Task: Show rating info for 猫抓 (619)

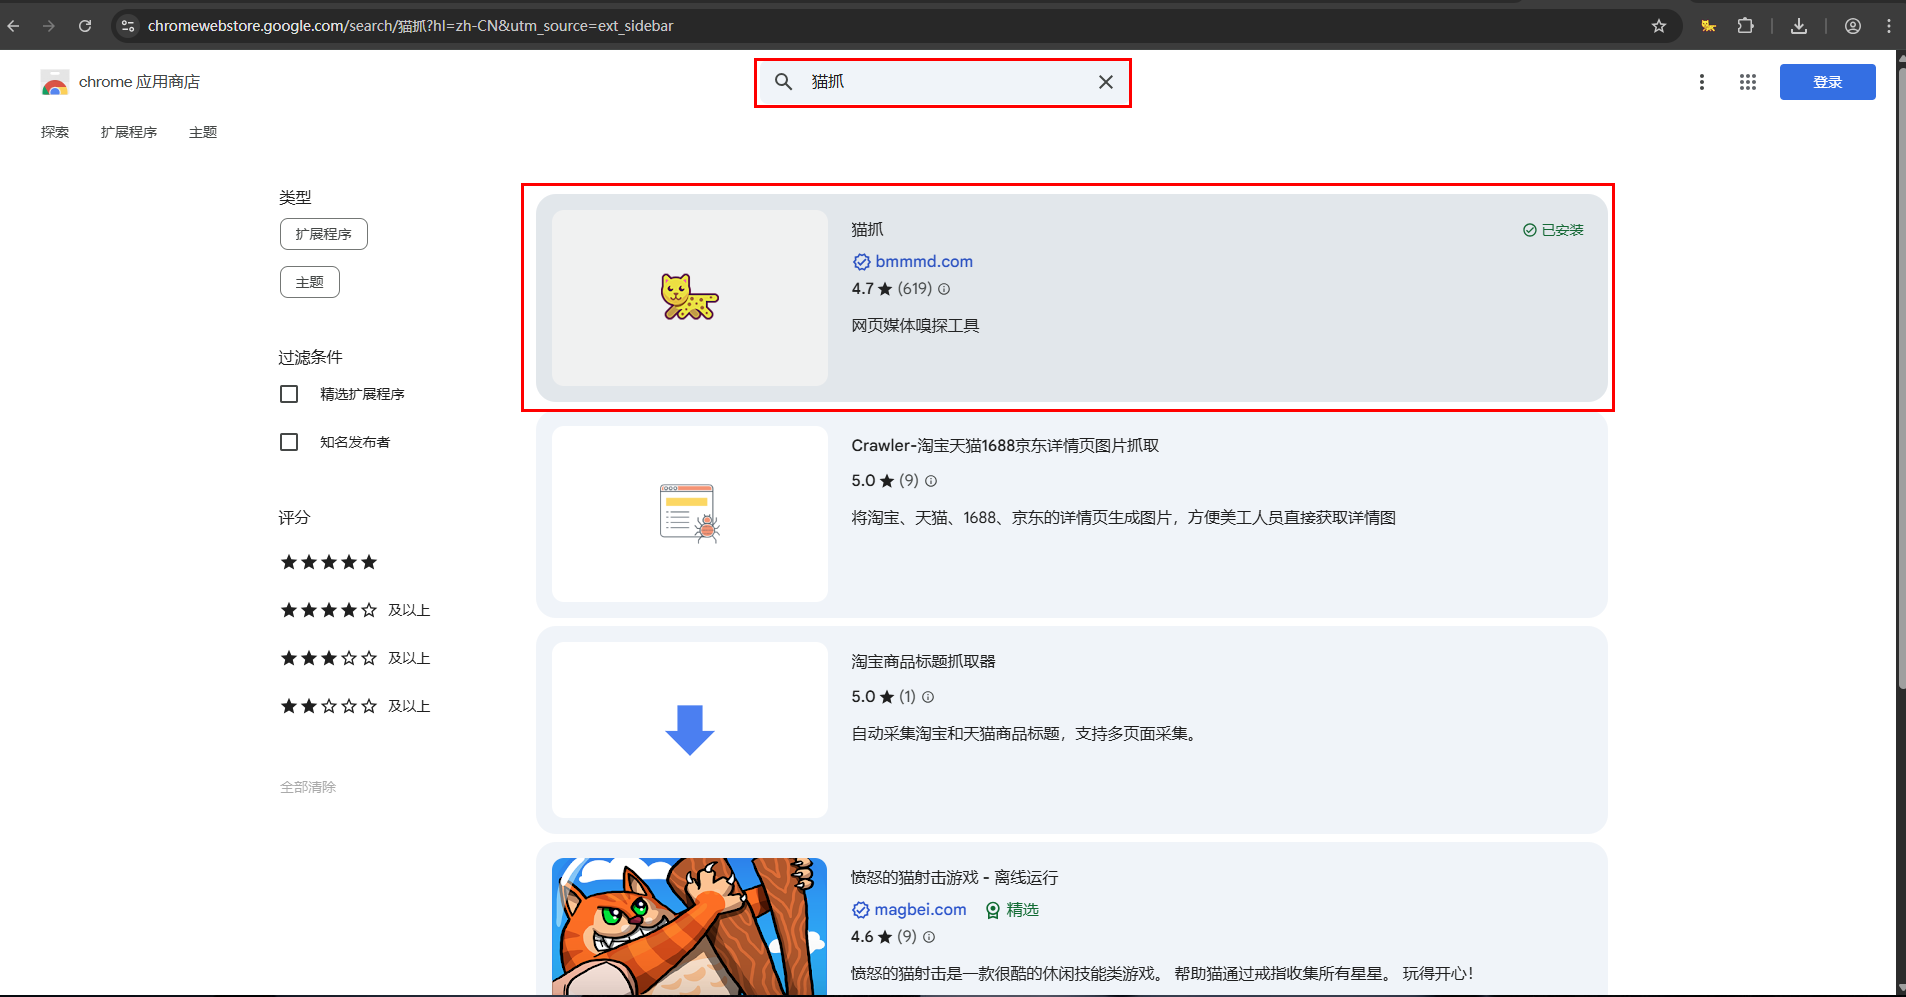Action: point(944,289)
